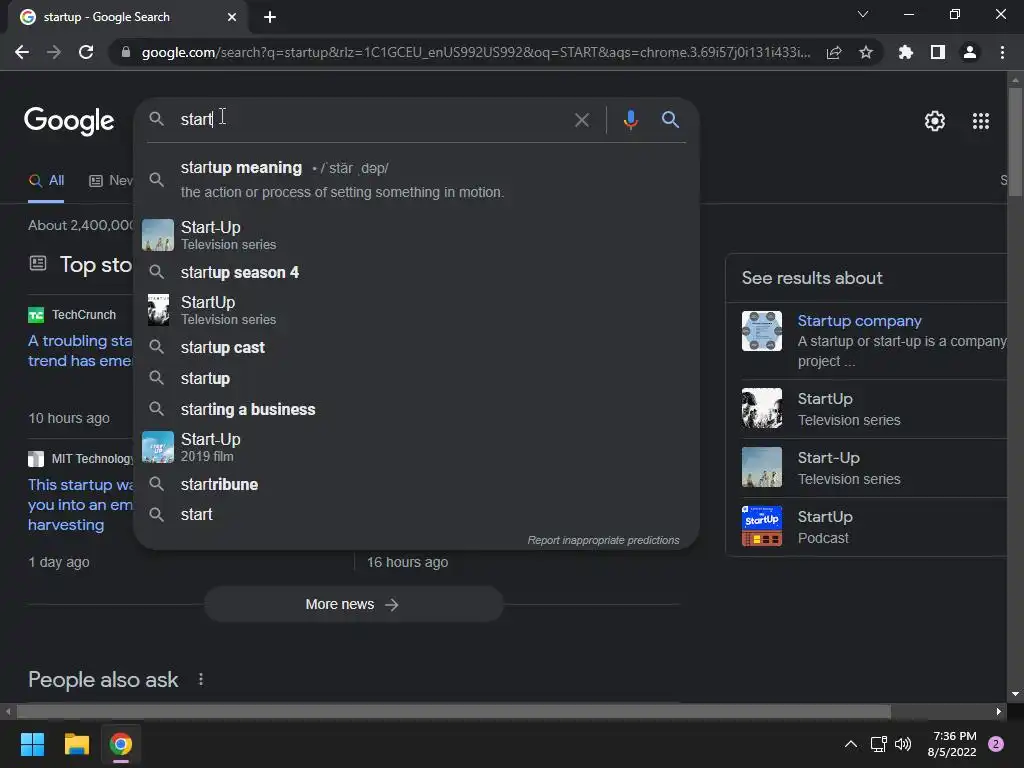The image size is (1024, 768).
Task: Click 'Report inappropriate predictions' link
Action: [603, 540]
